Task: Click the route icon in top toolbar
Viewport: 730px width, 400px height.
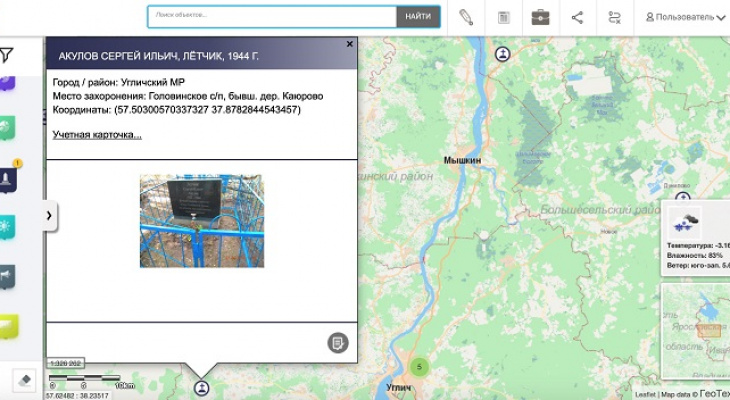Action: click(614, 17)
